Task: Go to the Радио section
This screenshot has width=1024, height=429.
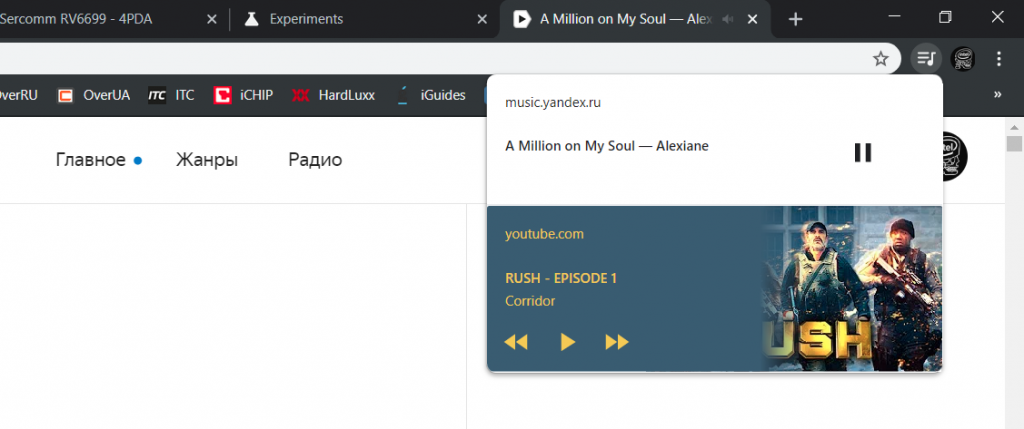Action: coord(315,160)
